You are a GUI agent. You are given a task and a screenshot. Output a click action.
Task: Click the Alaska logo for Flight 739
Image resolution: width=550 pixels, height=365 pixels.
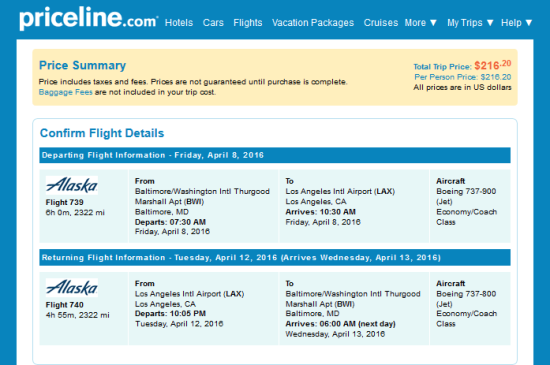tap(72, 185)
